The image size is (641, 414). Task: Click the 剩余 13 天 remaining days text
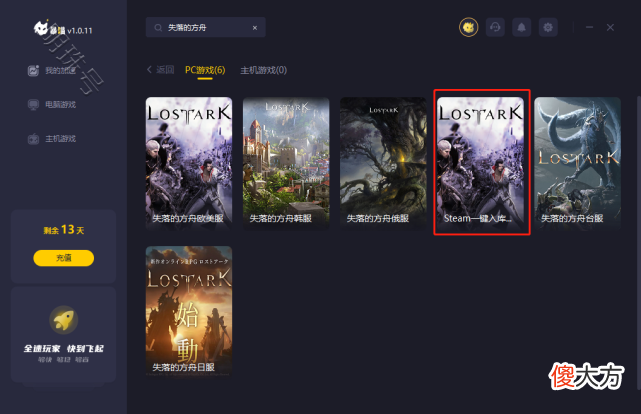[64, 230]
